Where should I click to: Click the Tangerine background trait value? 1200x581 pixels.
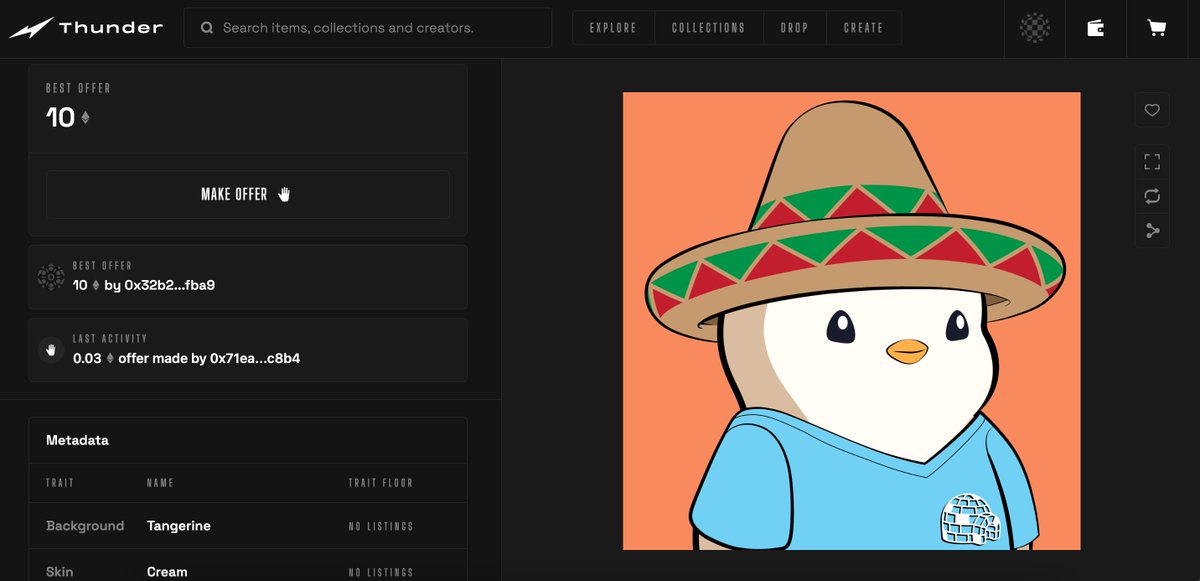pyautogui.click(x=179, y=526)
